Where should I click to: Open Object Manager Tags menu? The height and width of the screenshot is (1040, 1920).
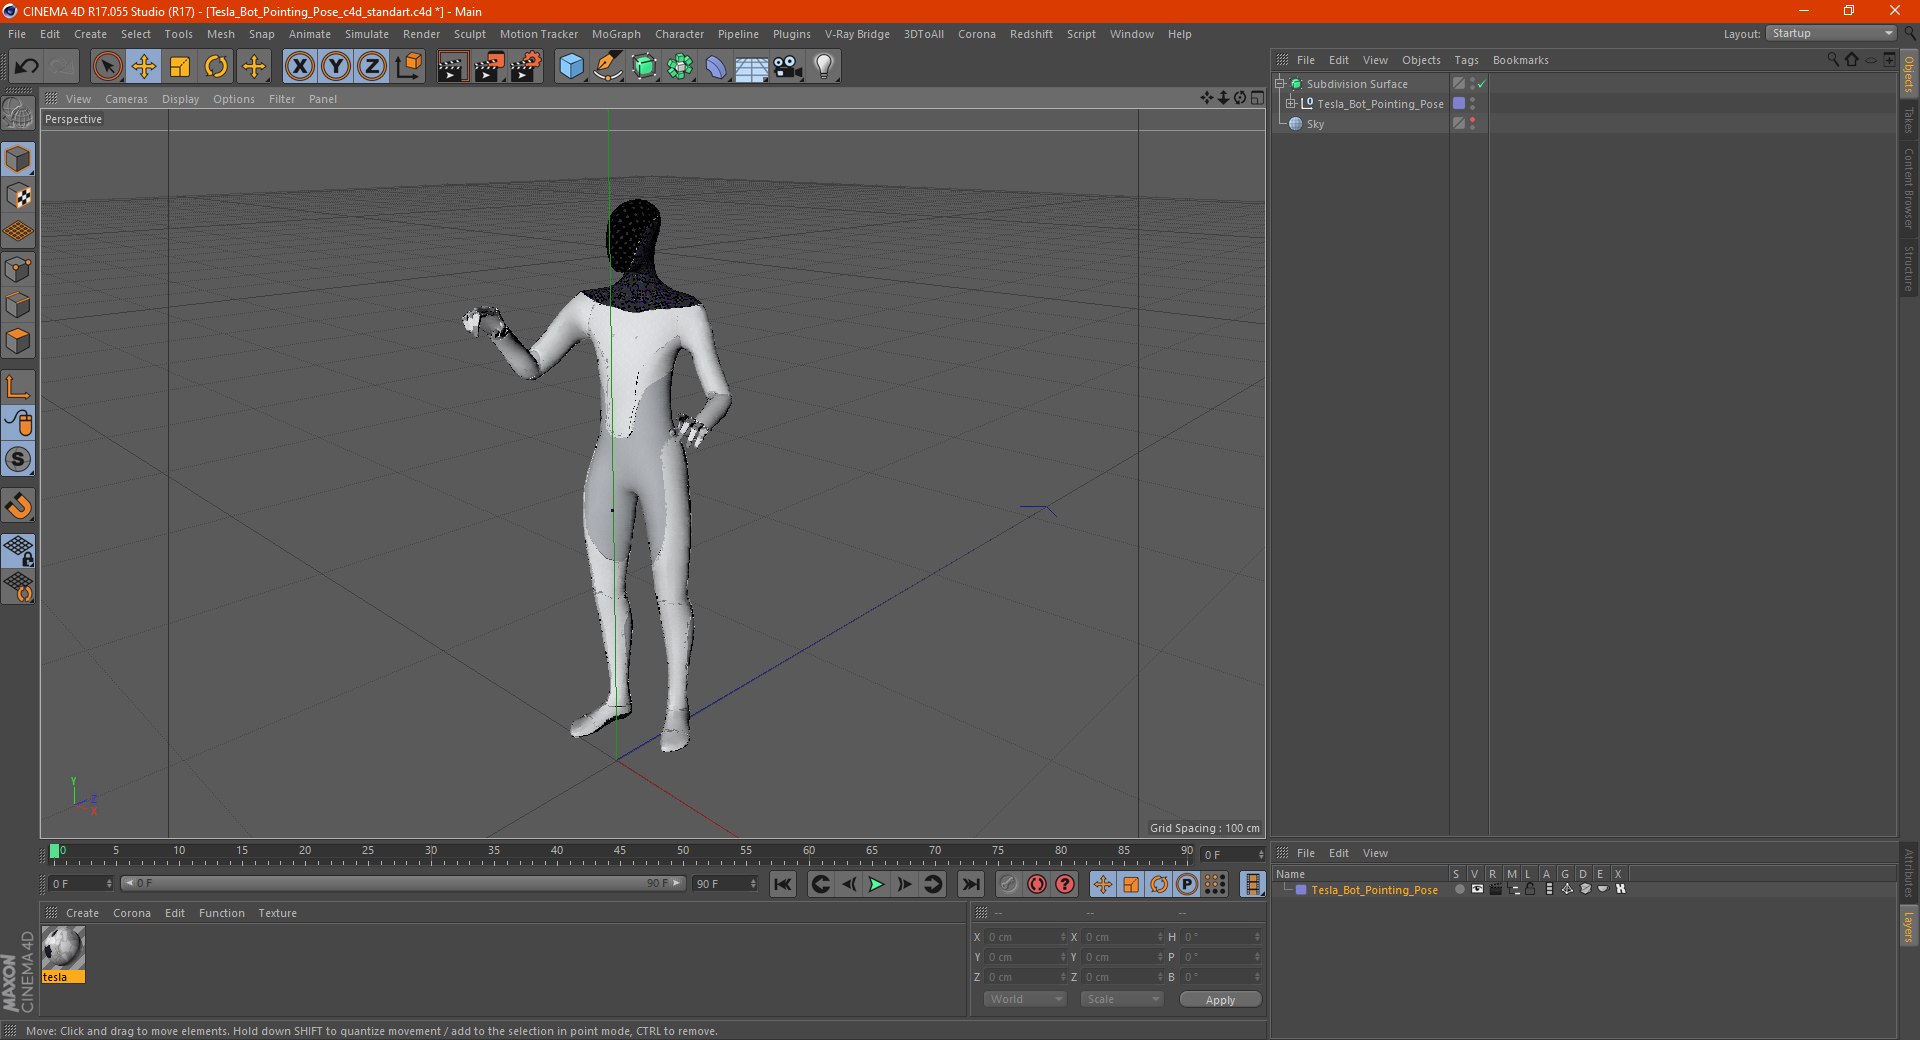(x=1466, y=60)
